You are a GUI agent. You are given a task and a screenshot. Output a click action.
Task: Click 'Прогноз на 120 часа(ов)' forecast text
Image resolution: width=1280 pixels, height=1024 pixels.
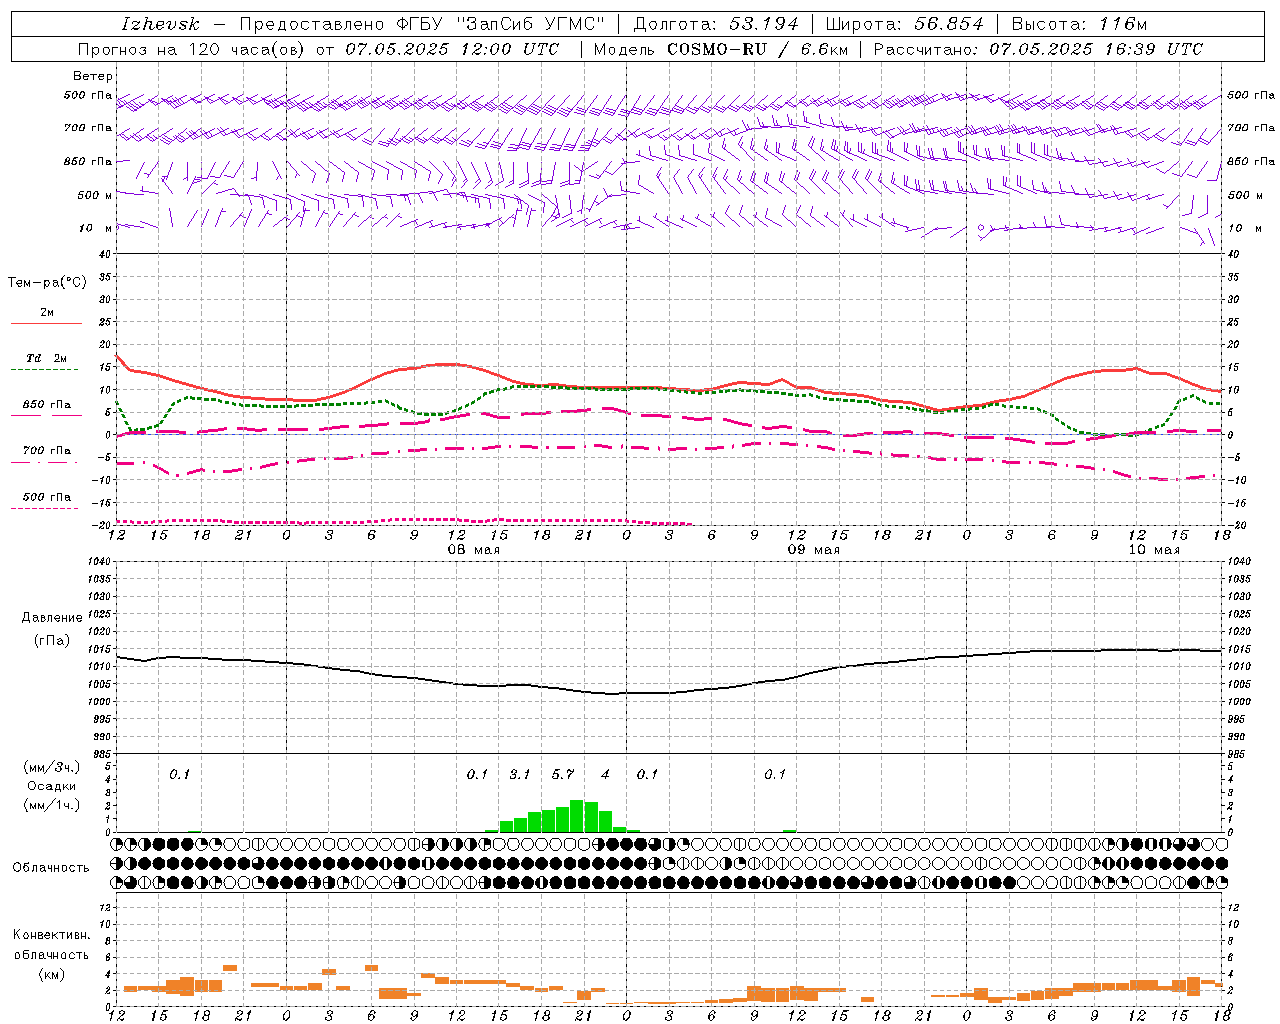tap(193, 49)
